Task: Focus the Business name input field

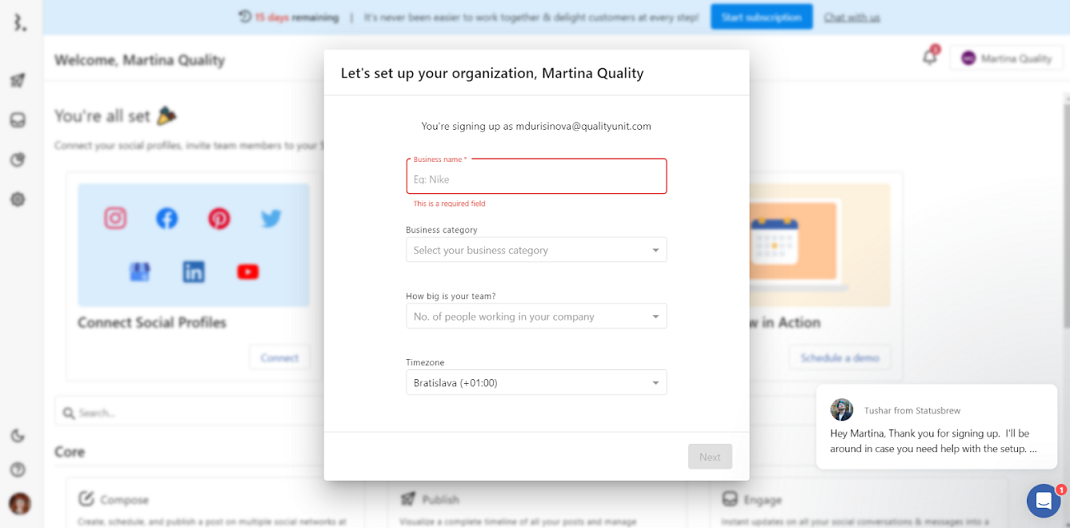Action: (x=536, y=179)
